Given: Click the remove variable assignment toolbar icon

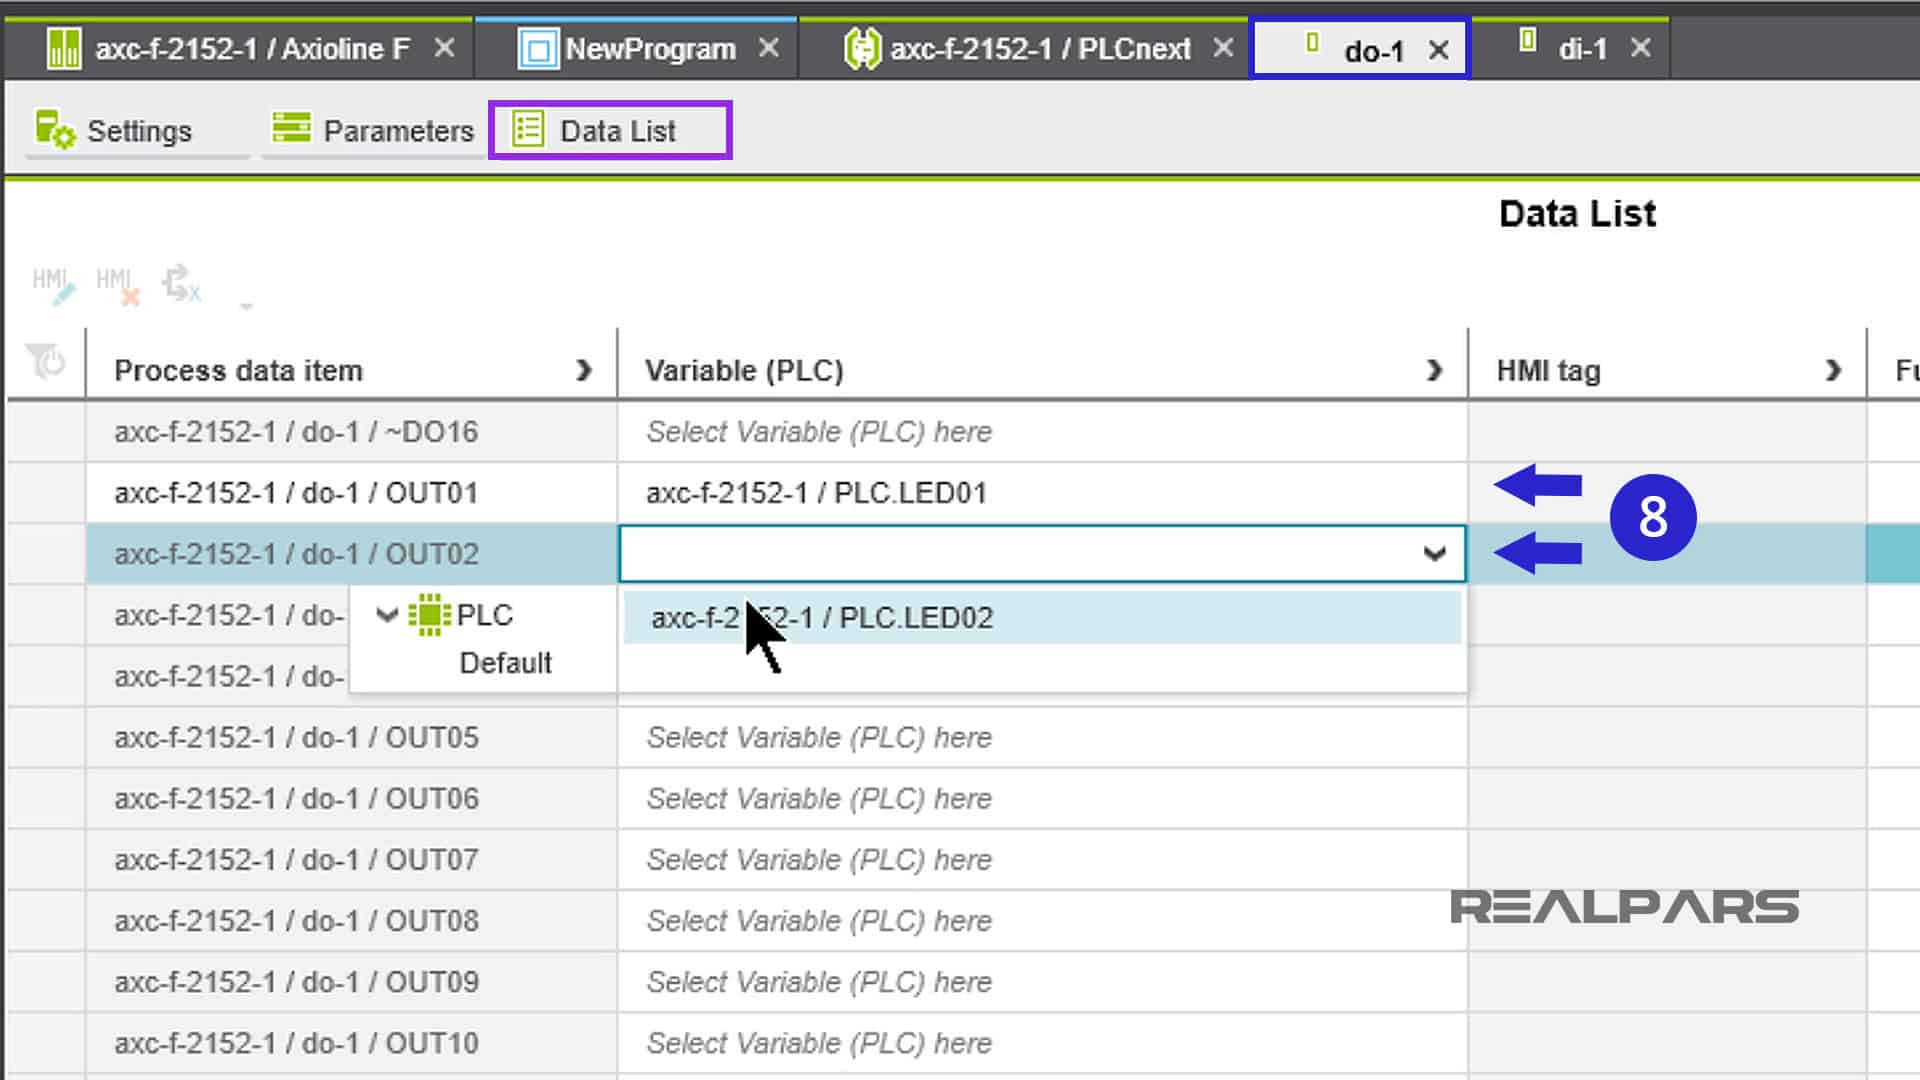Looking at the screenshot, I should 181,284.
